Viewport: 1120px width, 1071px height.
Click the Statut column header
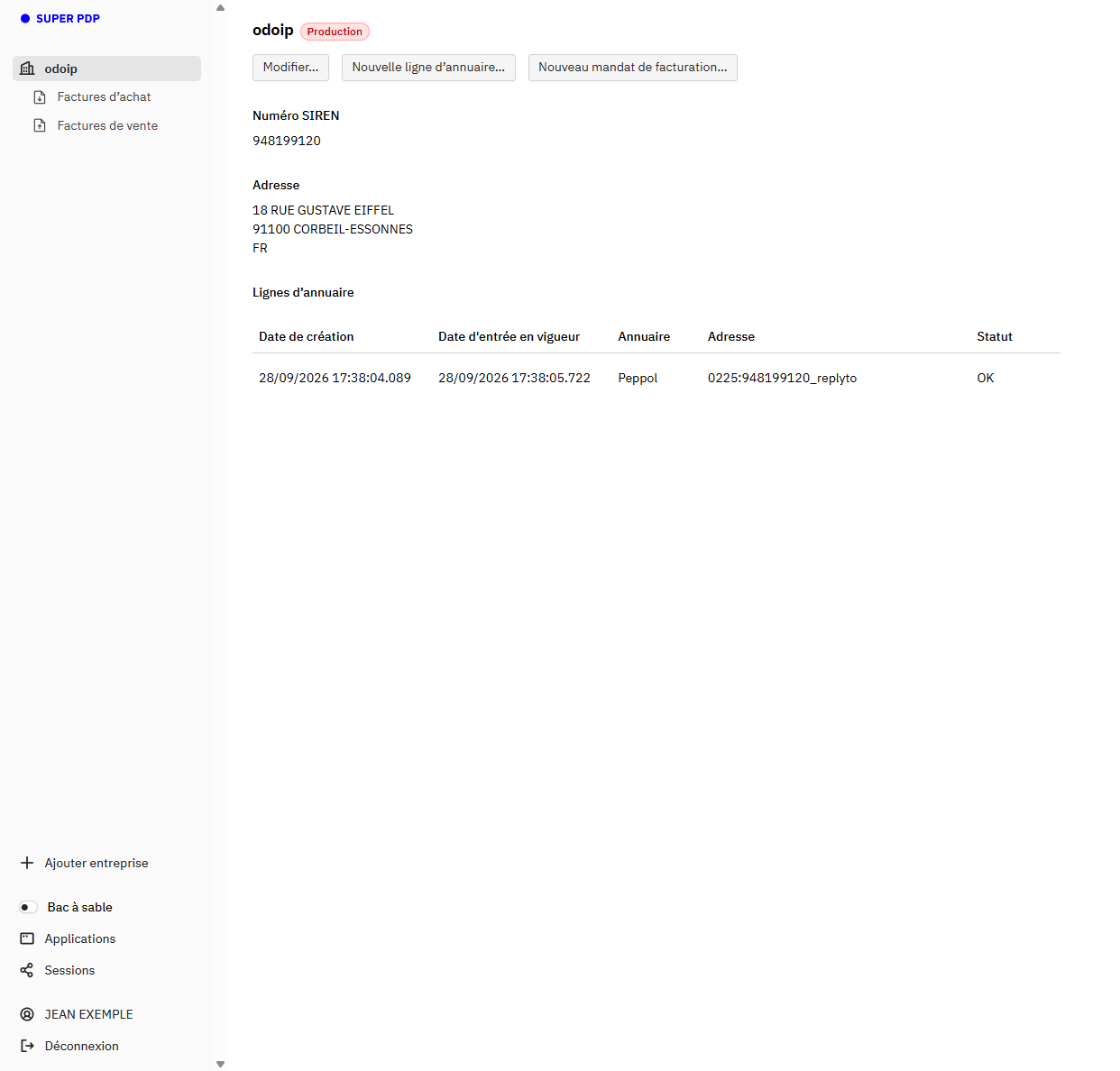(994, 337)
